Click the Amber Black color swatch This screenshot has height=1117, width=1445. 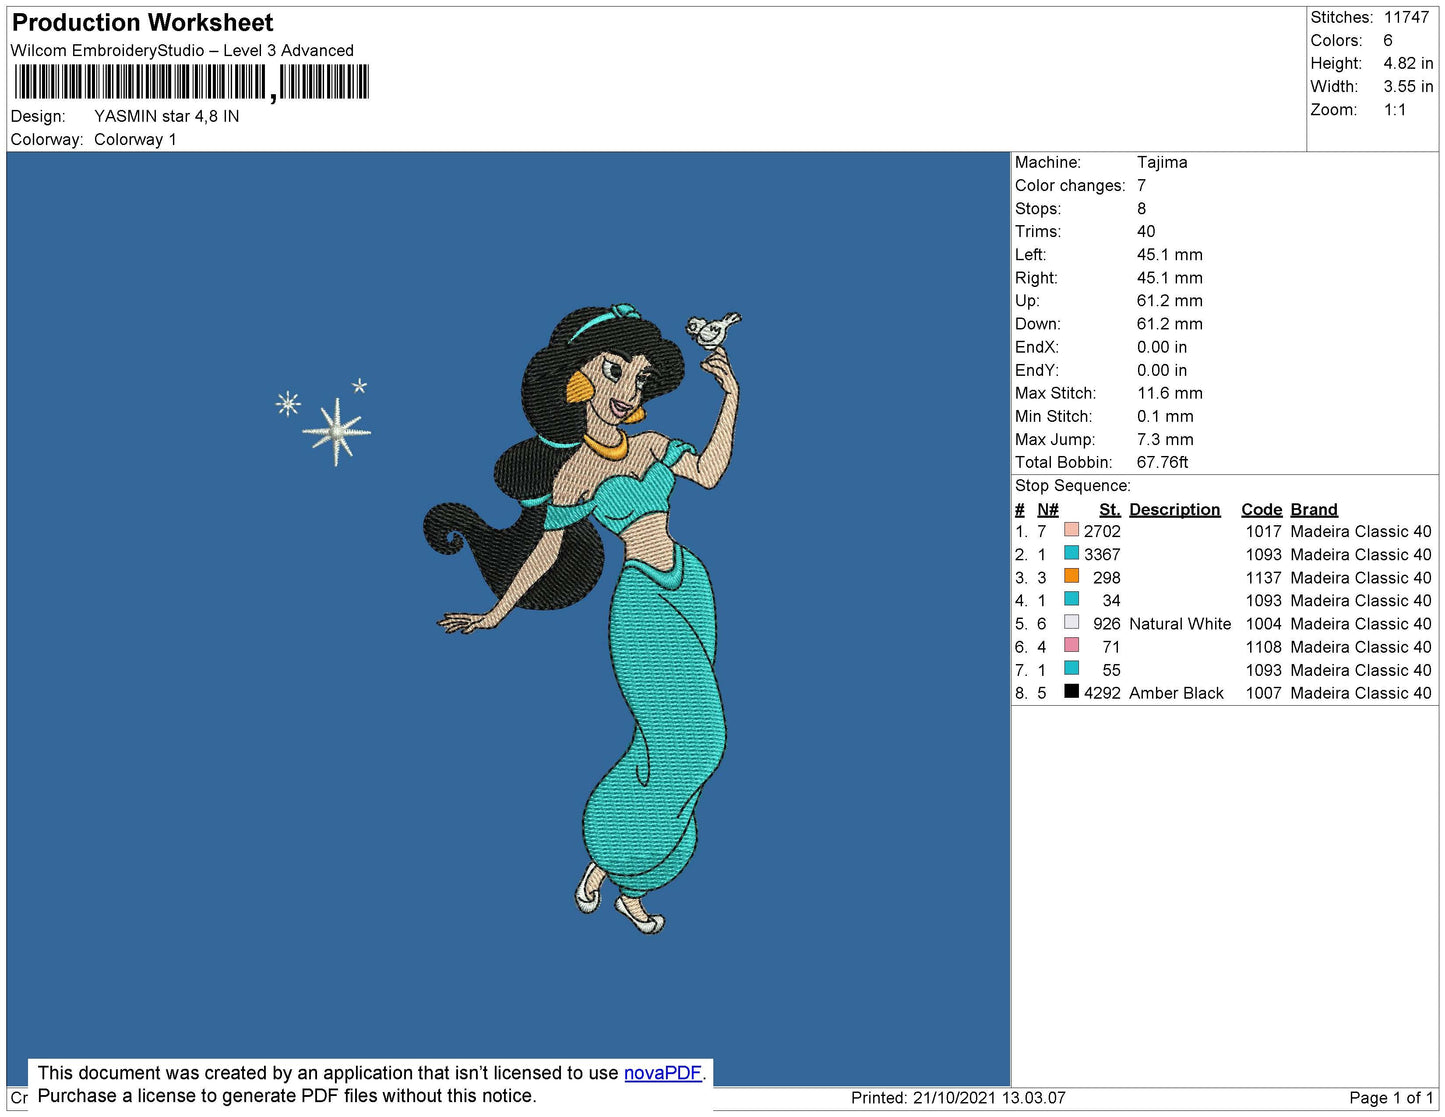(x=1071, y=691)
